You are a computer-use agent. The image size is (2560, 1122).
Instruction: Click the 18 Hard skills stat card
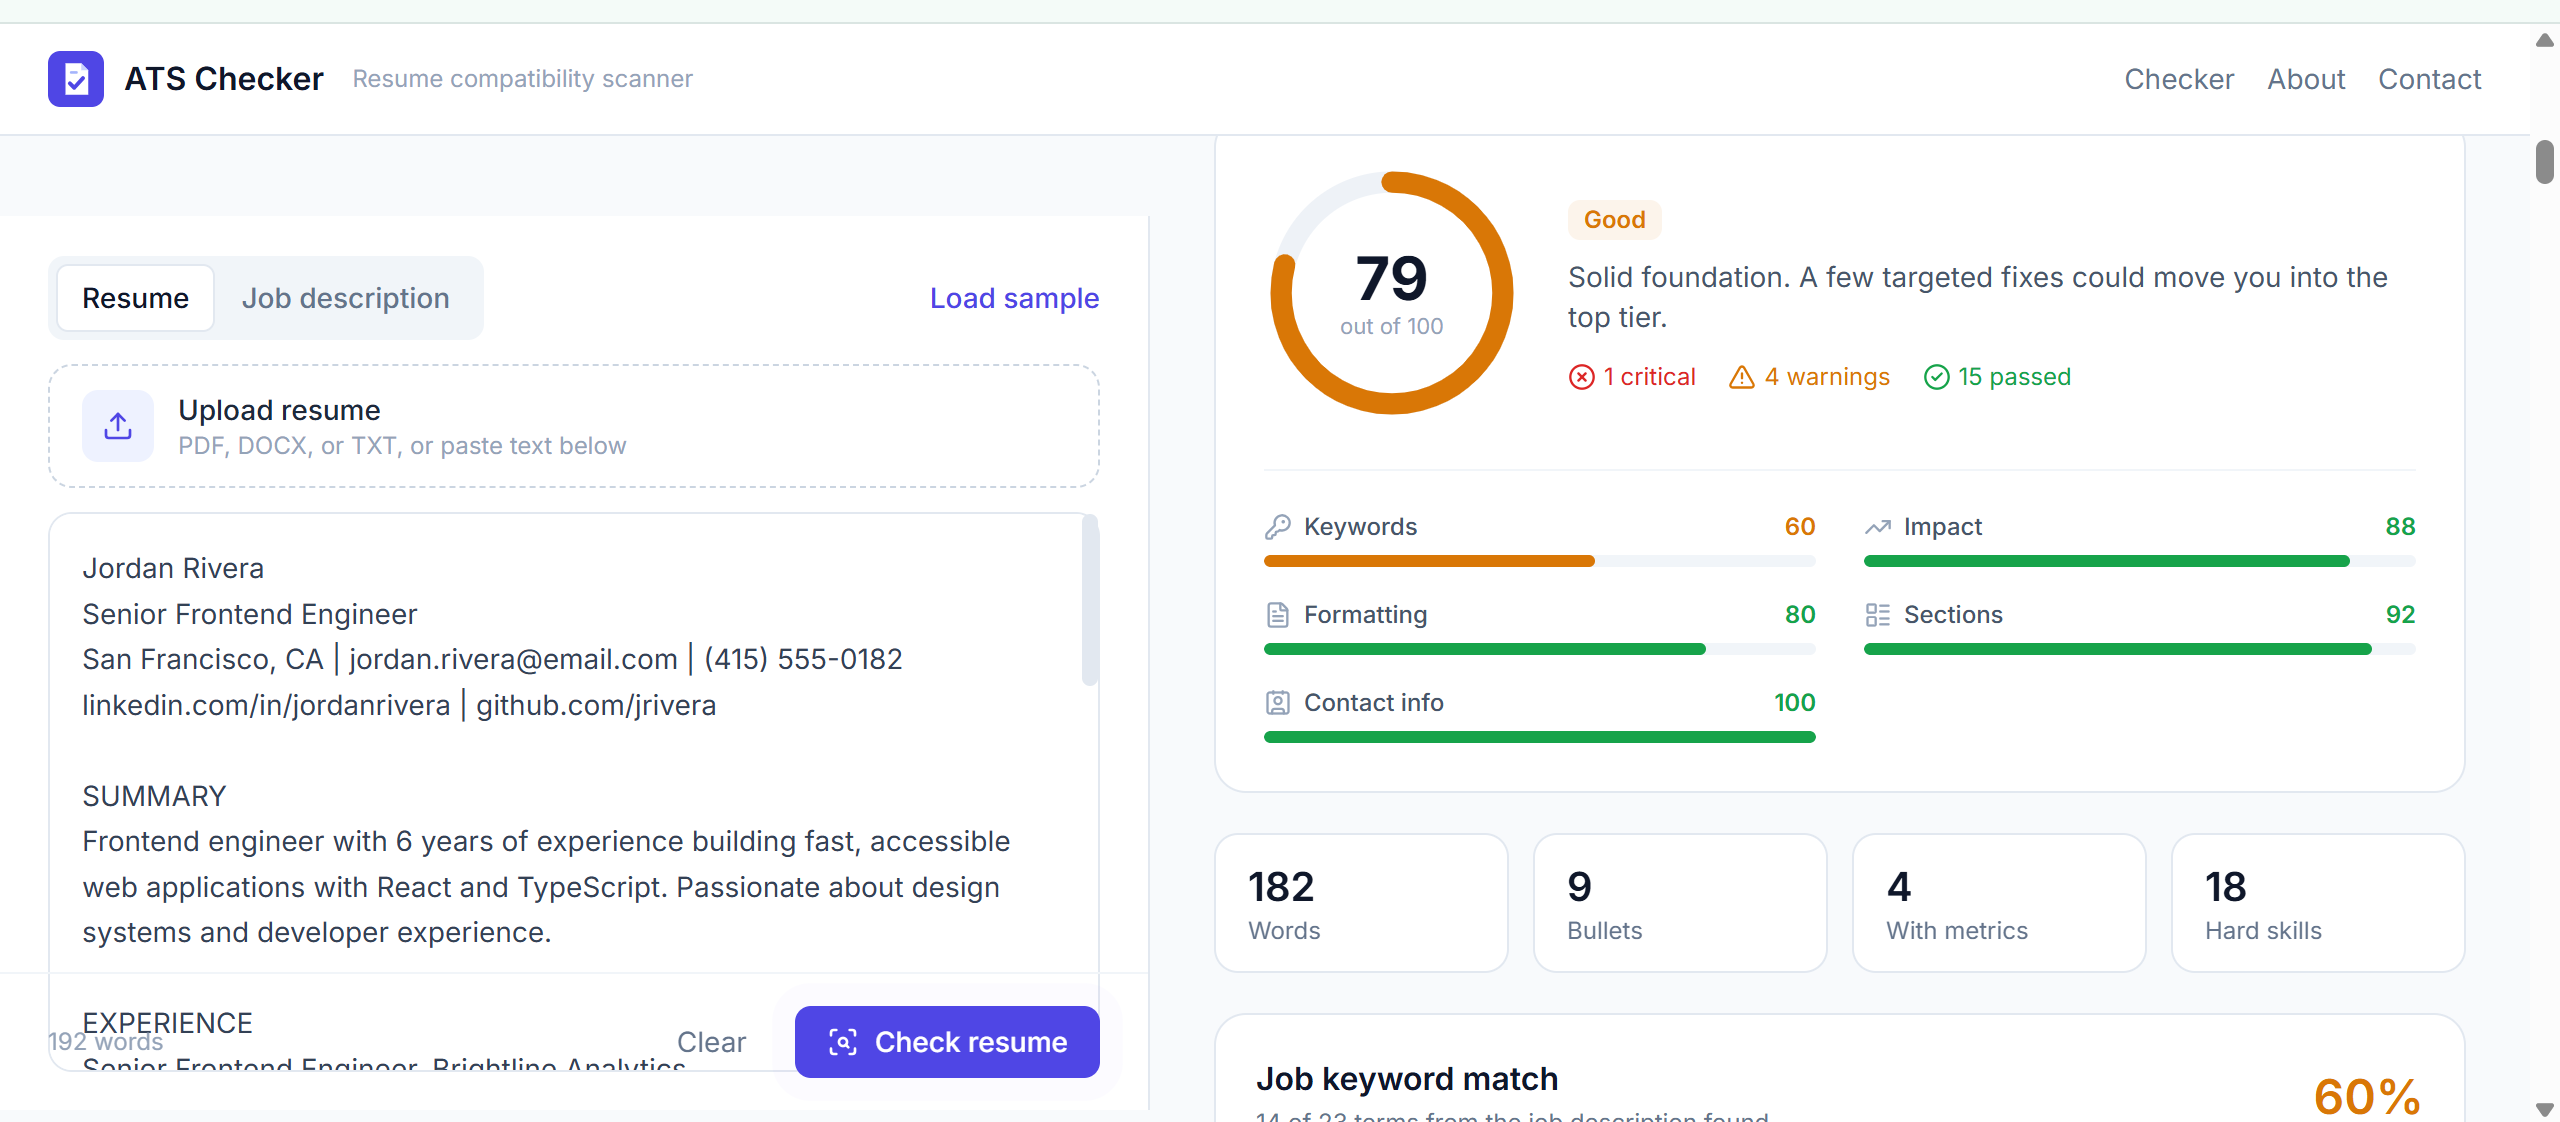click(2318, 903)
